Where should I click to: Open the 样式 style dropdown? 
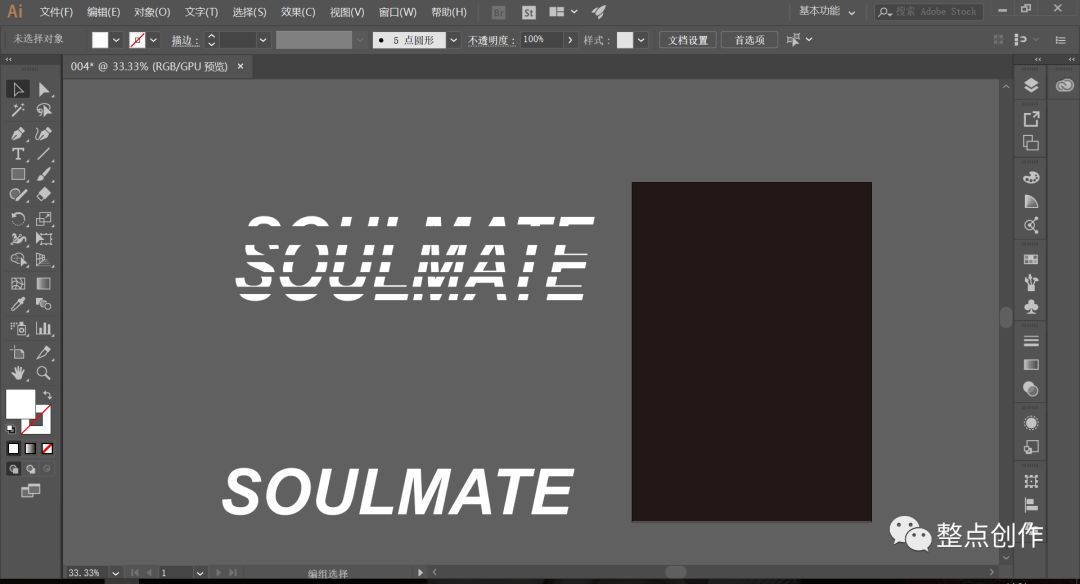(x=641, y=40)
